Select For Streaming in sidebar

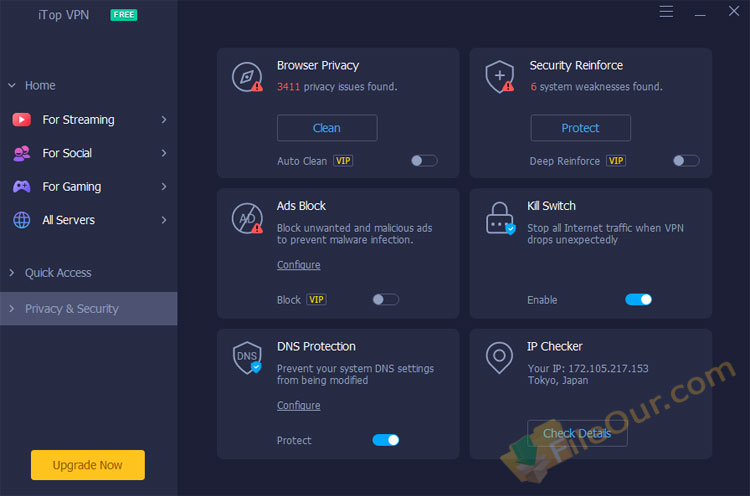coord(89,120)
